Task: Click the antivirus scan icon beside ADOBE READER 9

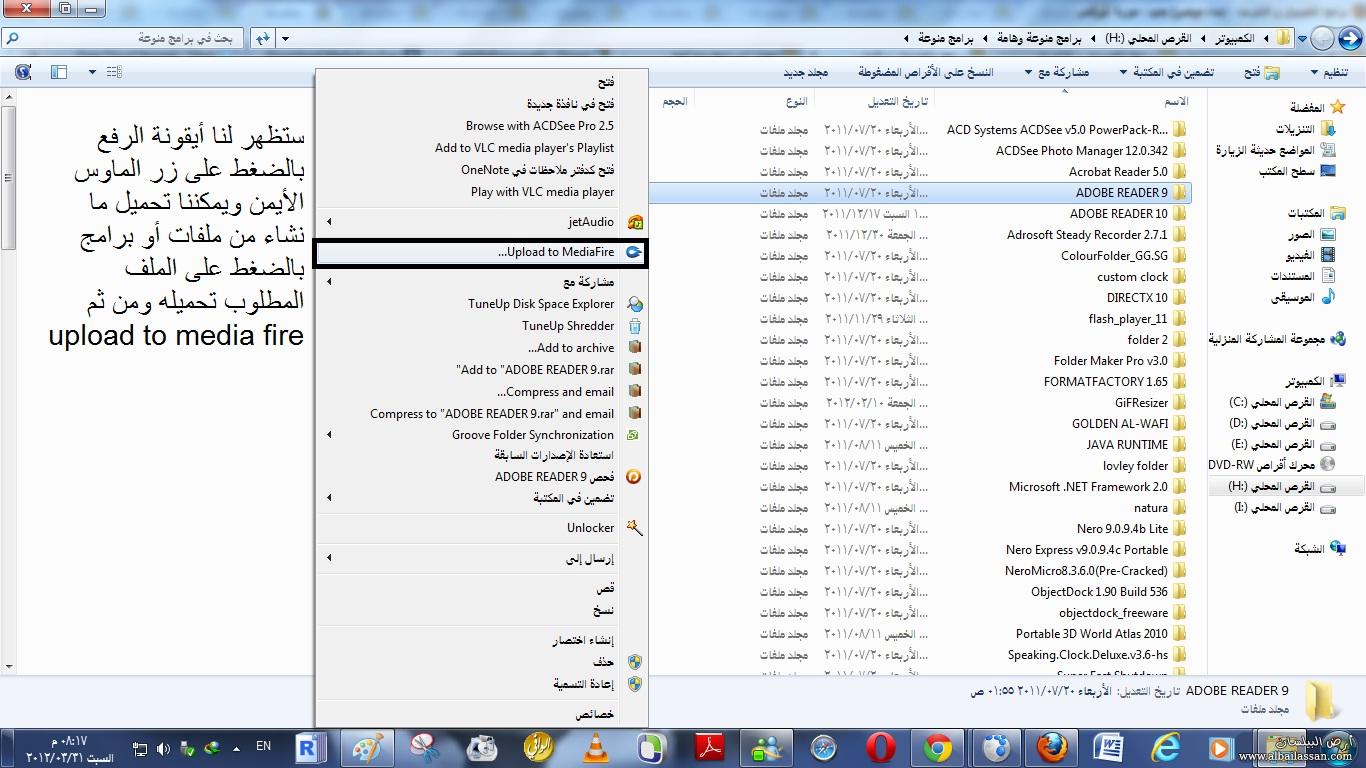Action: coord(633,477)
